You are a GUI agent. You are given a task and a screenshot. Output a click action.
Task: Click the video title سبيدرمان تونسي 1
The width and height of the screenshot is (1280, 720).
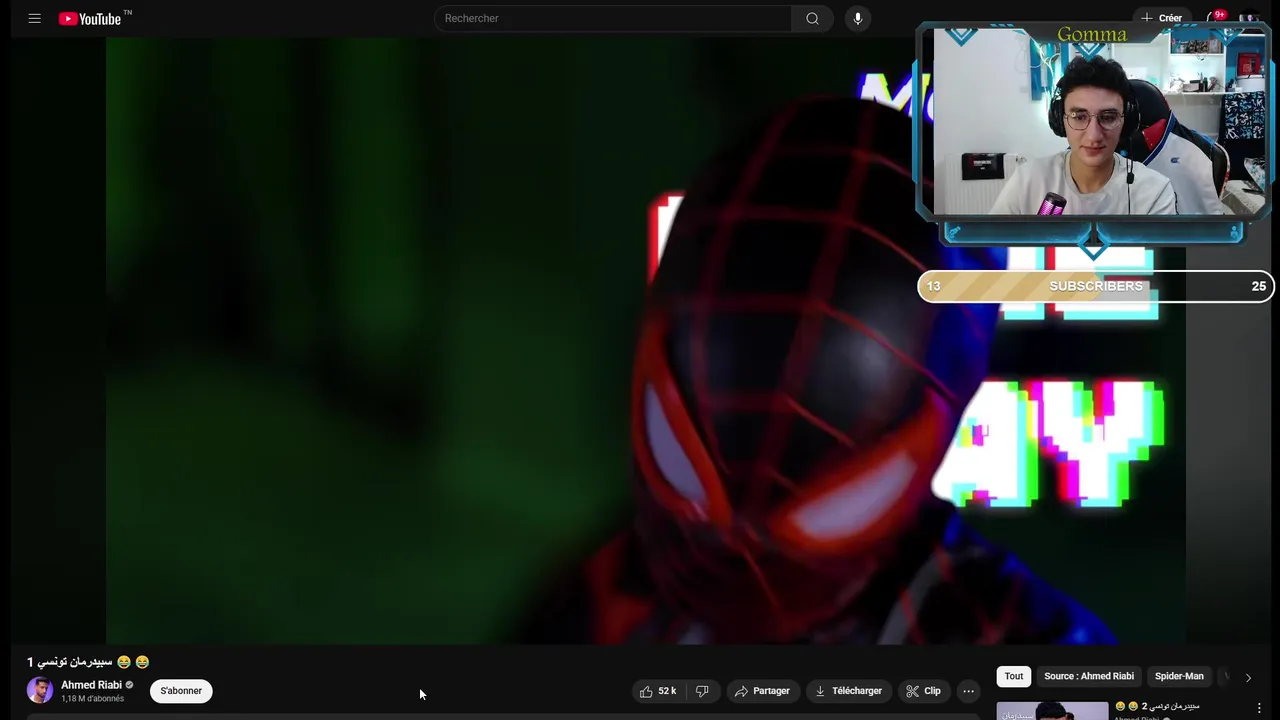(88, 662)
